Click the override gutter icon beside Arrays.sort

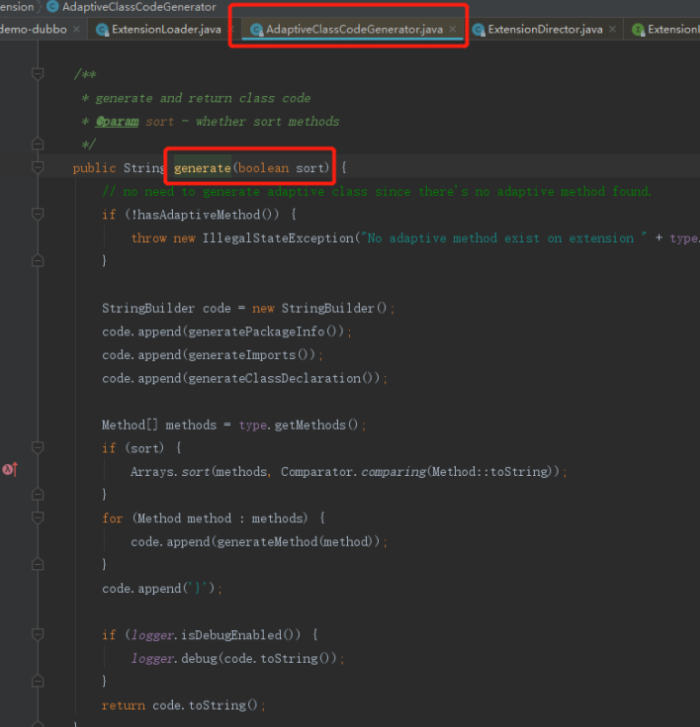click(x=10, y=469)
